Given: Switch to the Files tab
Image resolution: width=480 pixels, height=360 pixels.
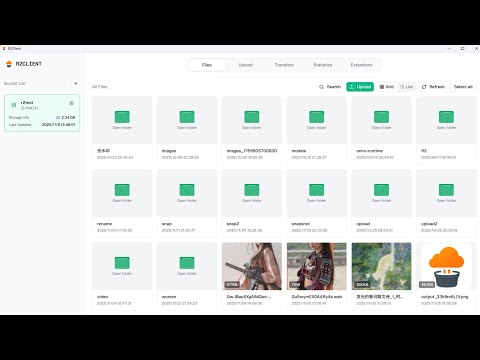Looking at the screenshot, I should [x=207, y=65].
